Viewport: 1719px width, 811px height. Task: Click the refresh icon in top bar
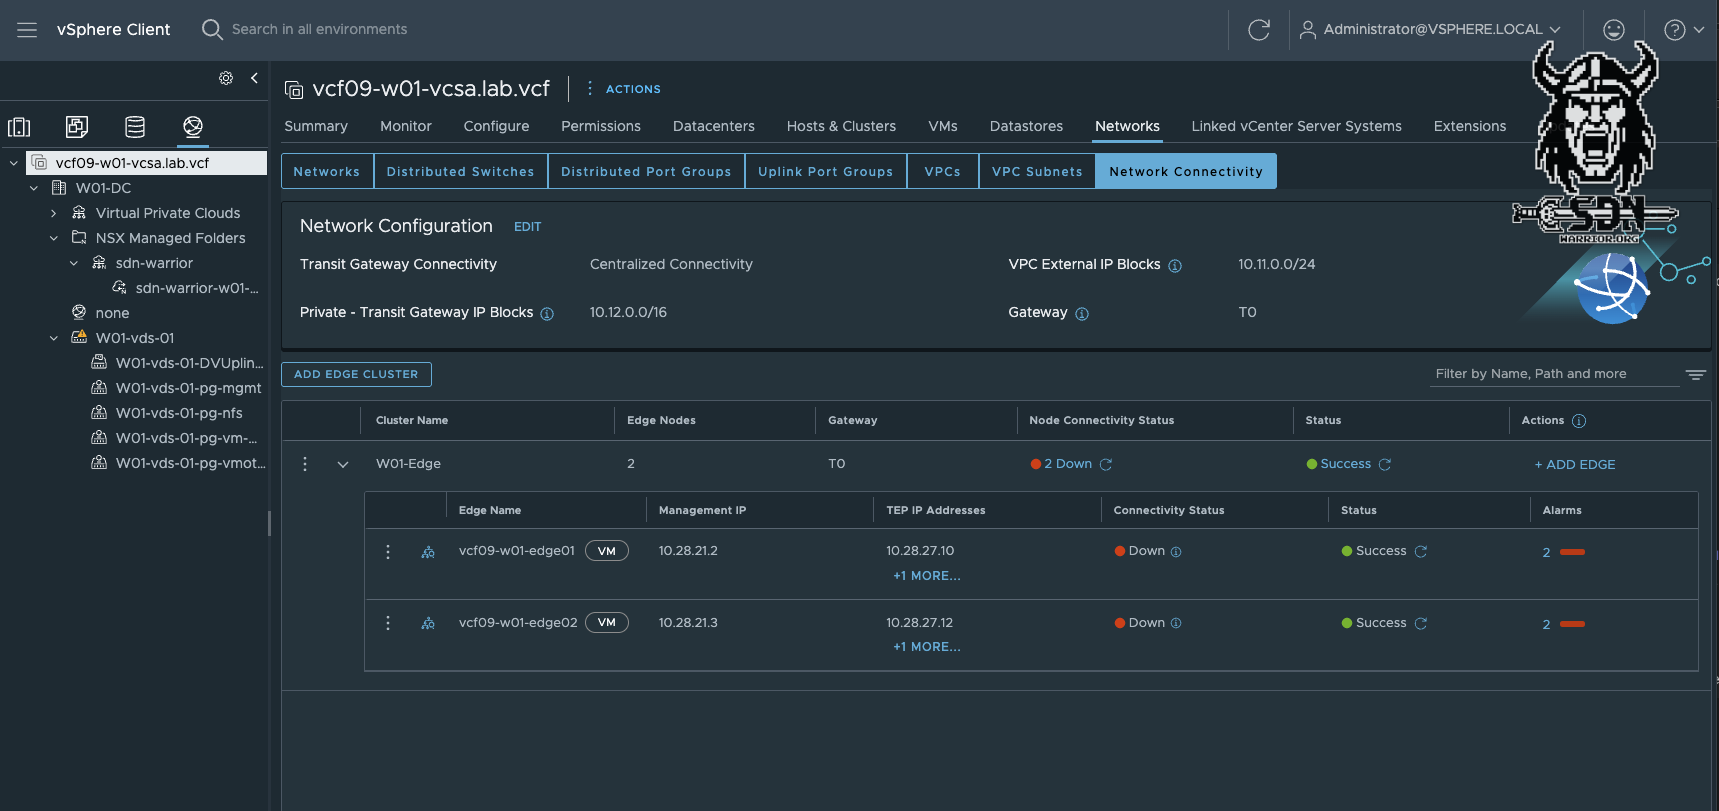[1259, 30]
